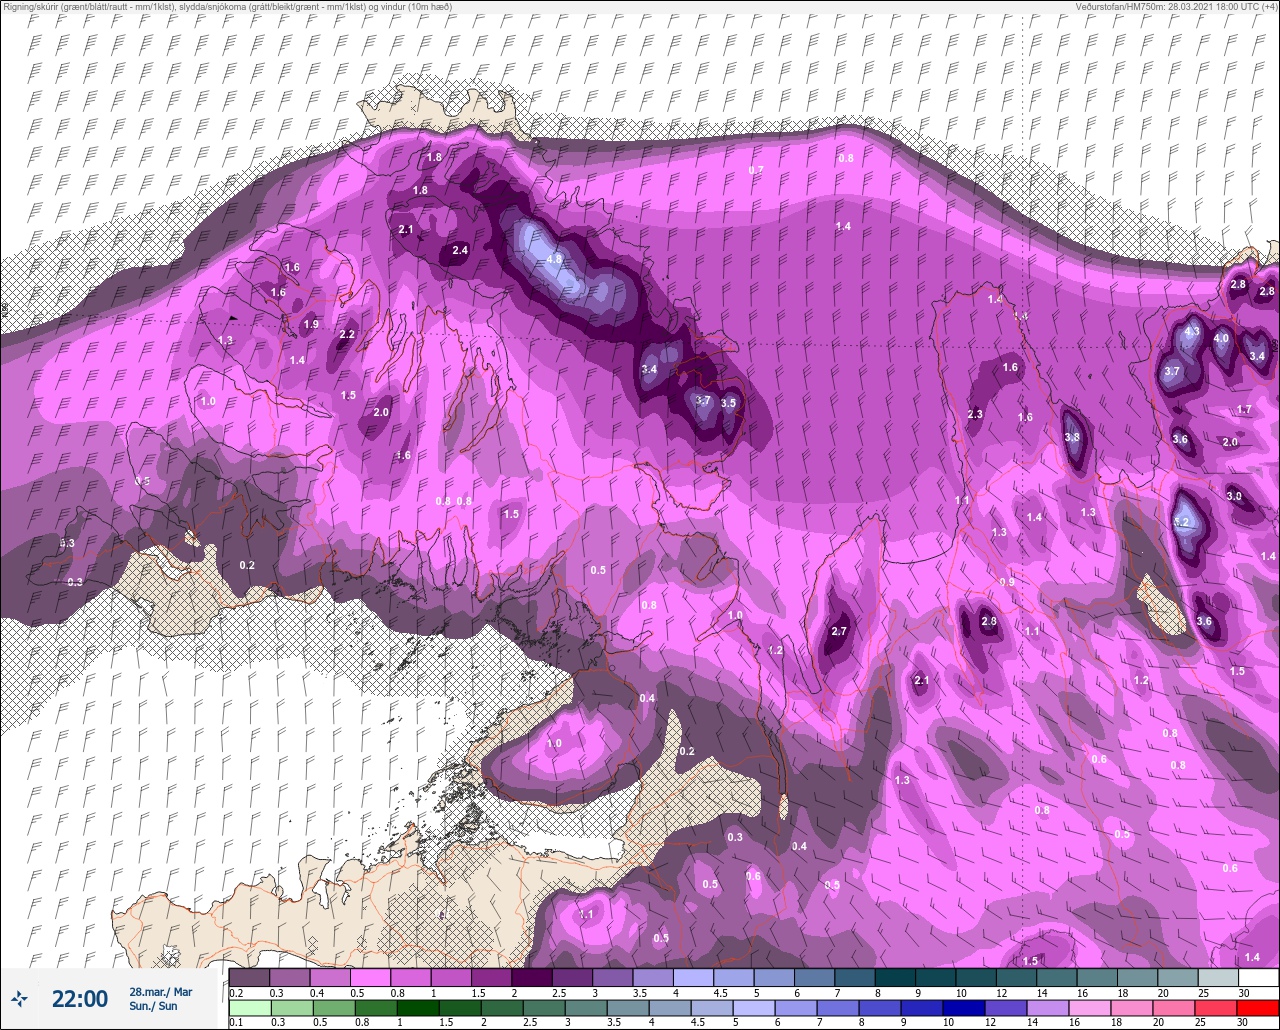Click the 4.0 precipitation value on map
1280x1030 pixels.
click(1221, 338)
